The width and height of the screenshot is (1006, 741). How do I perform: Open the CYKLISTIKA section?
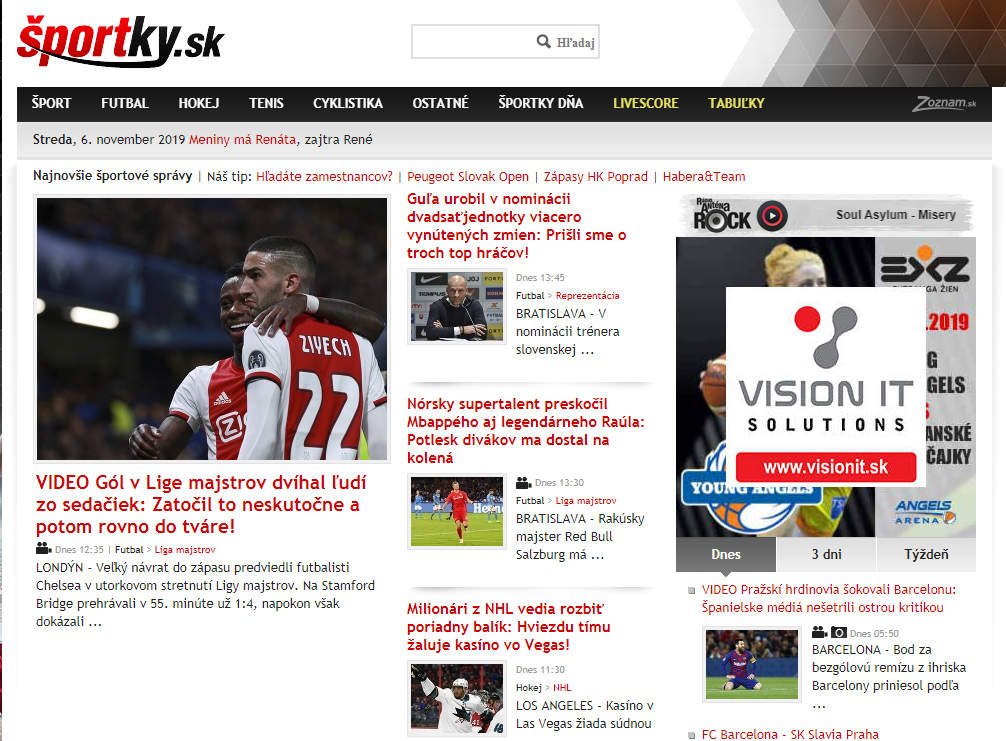pyautogui.click(x=348, y=103)
